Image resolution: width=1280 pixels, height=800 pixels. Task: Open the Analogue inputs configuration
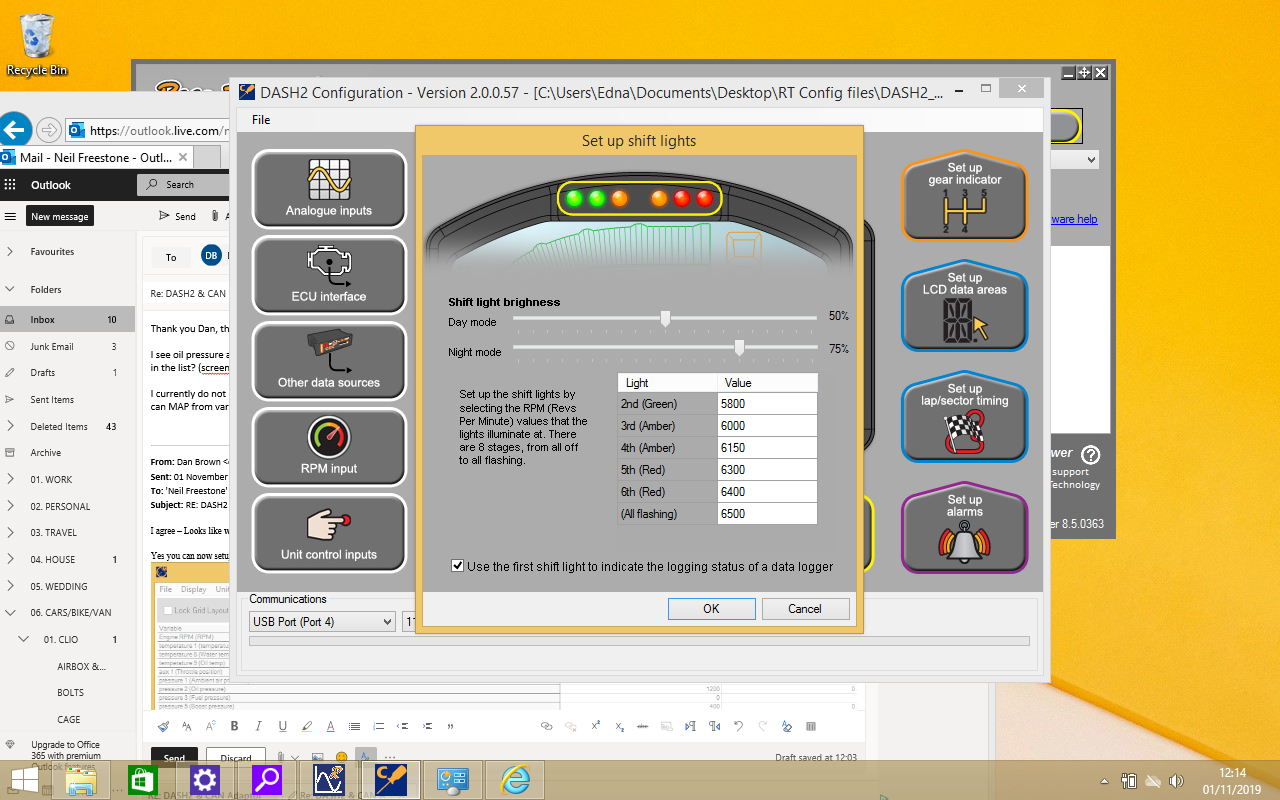pos(328,189)
